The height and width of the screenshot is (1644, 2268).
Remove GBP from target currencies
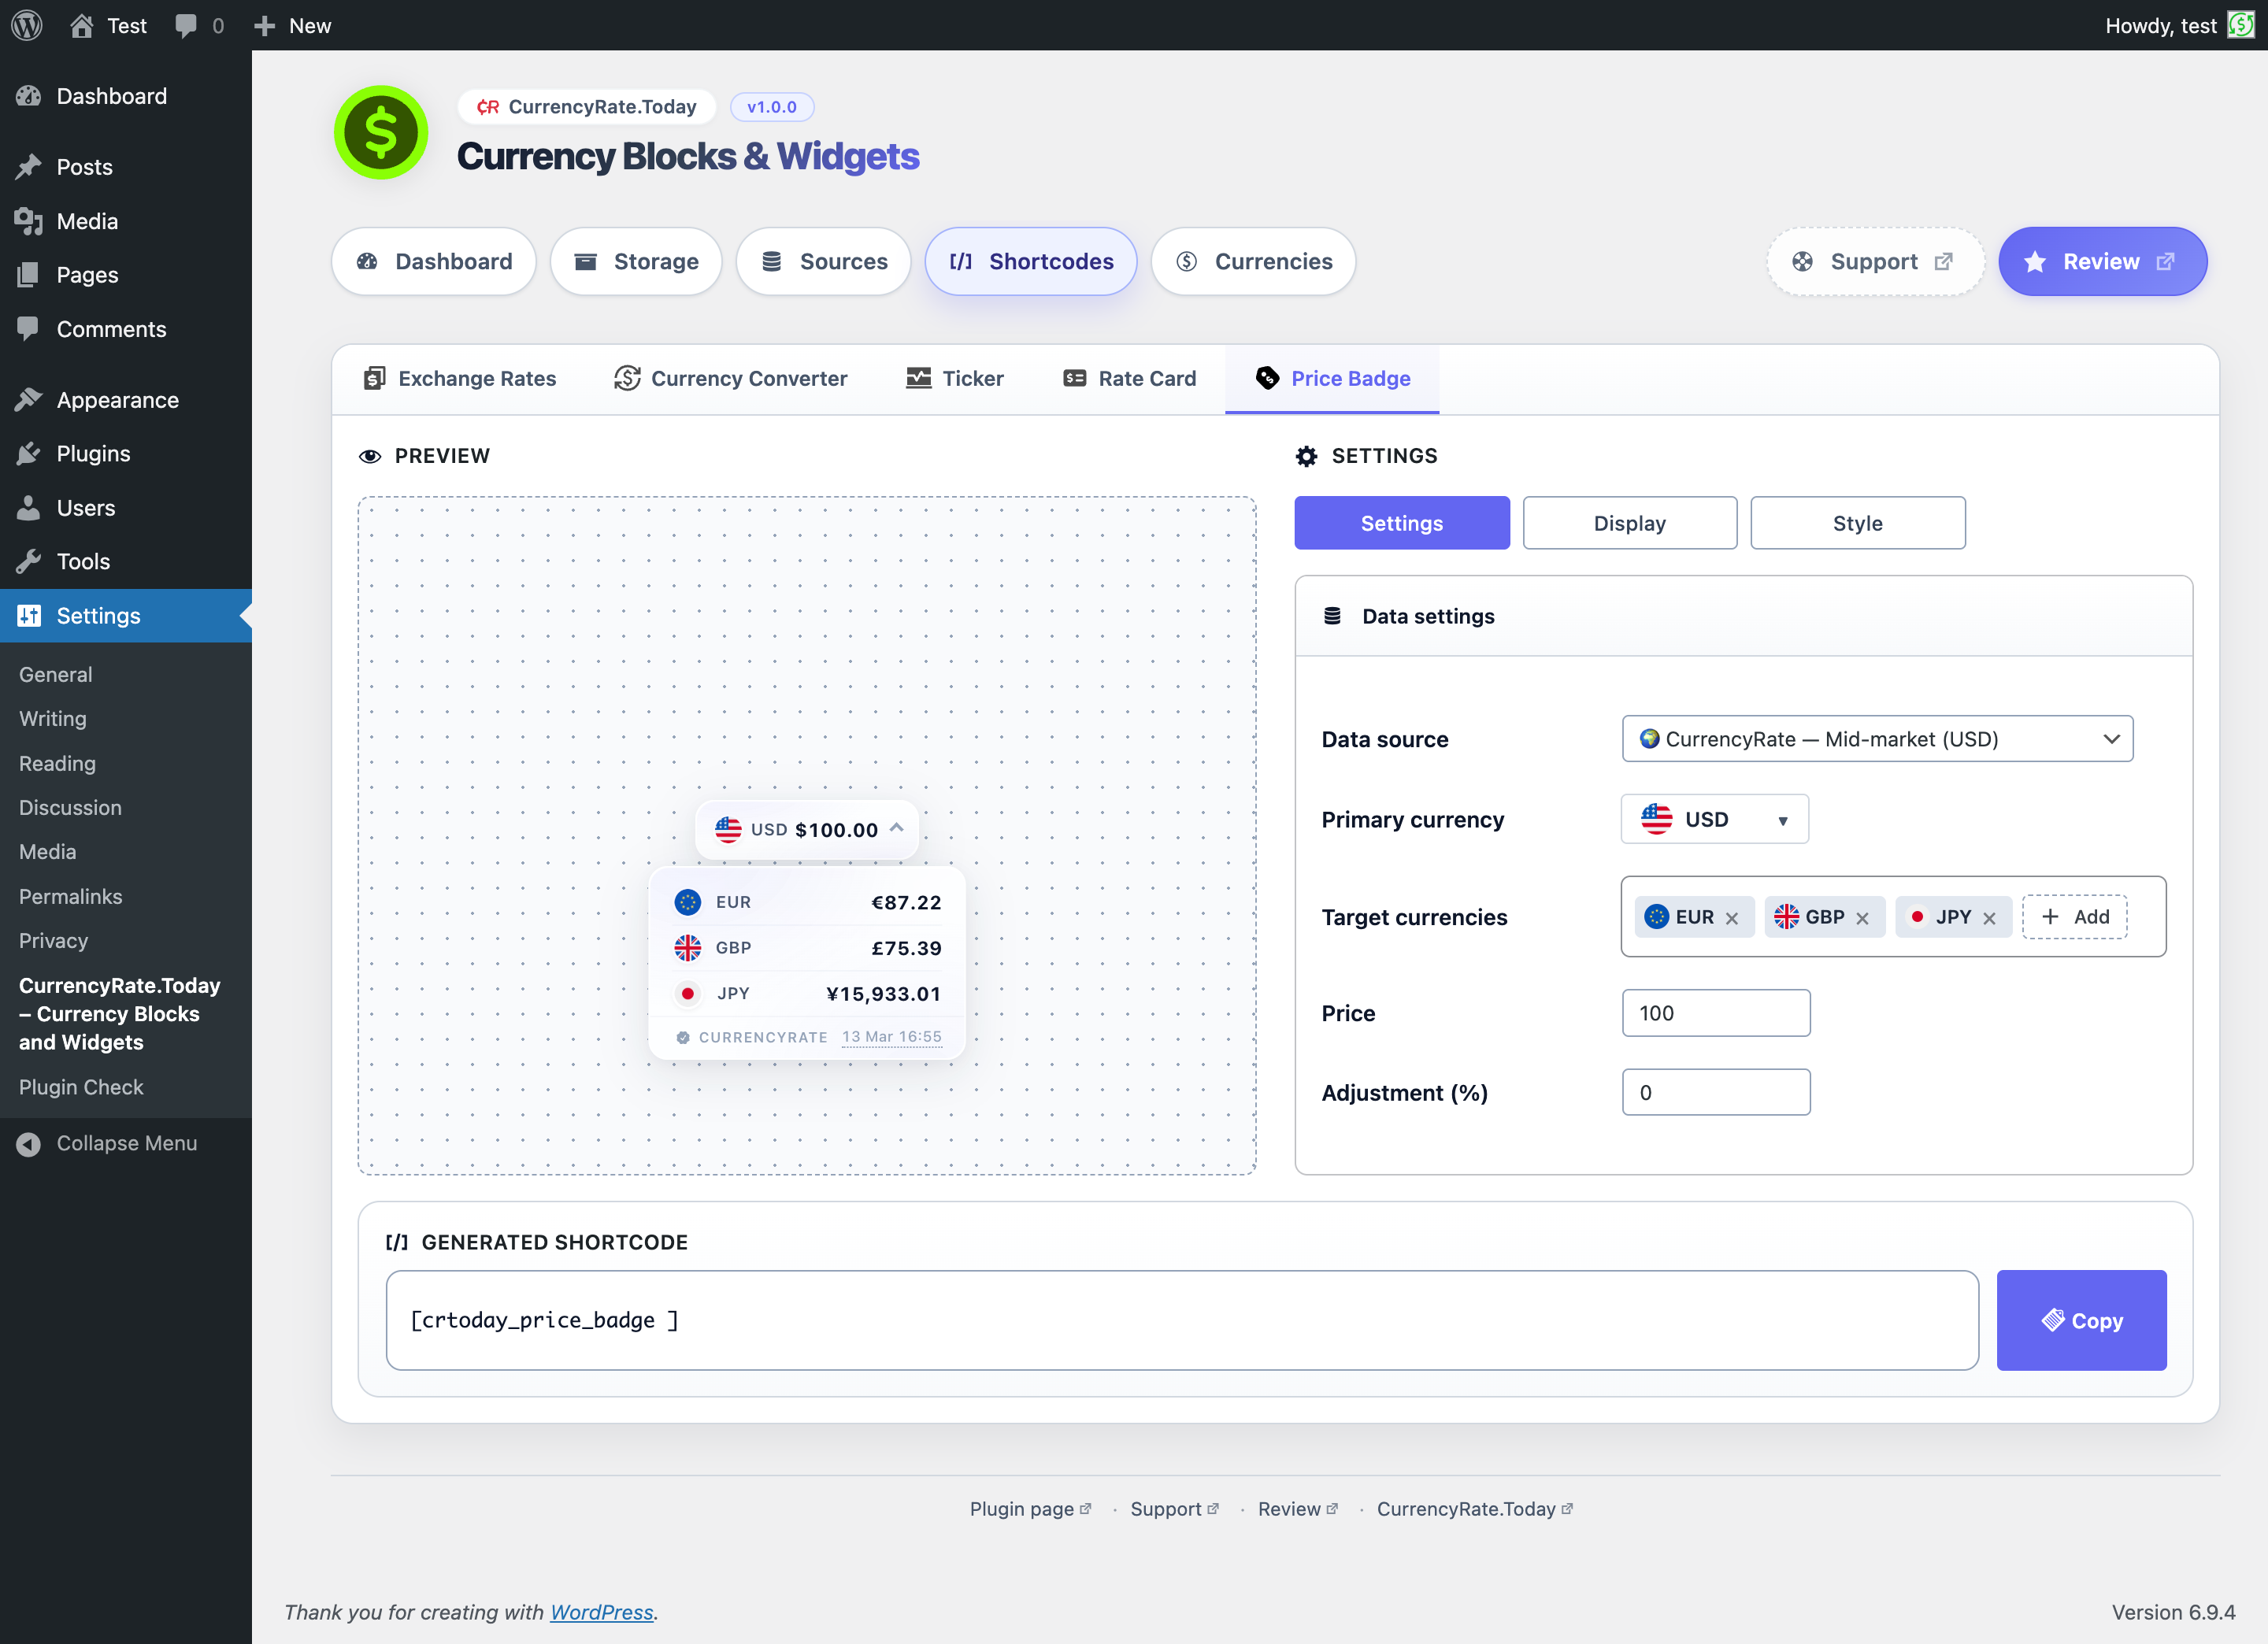[x=1863, y=917]
